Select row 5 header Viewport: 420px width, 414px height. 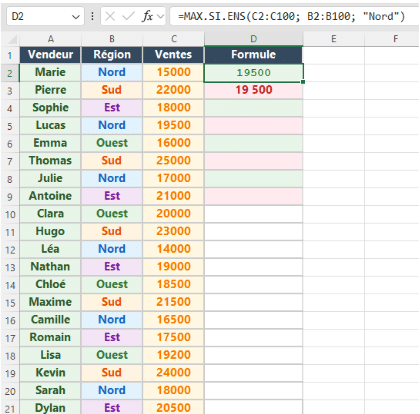[10, 126]
